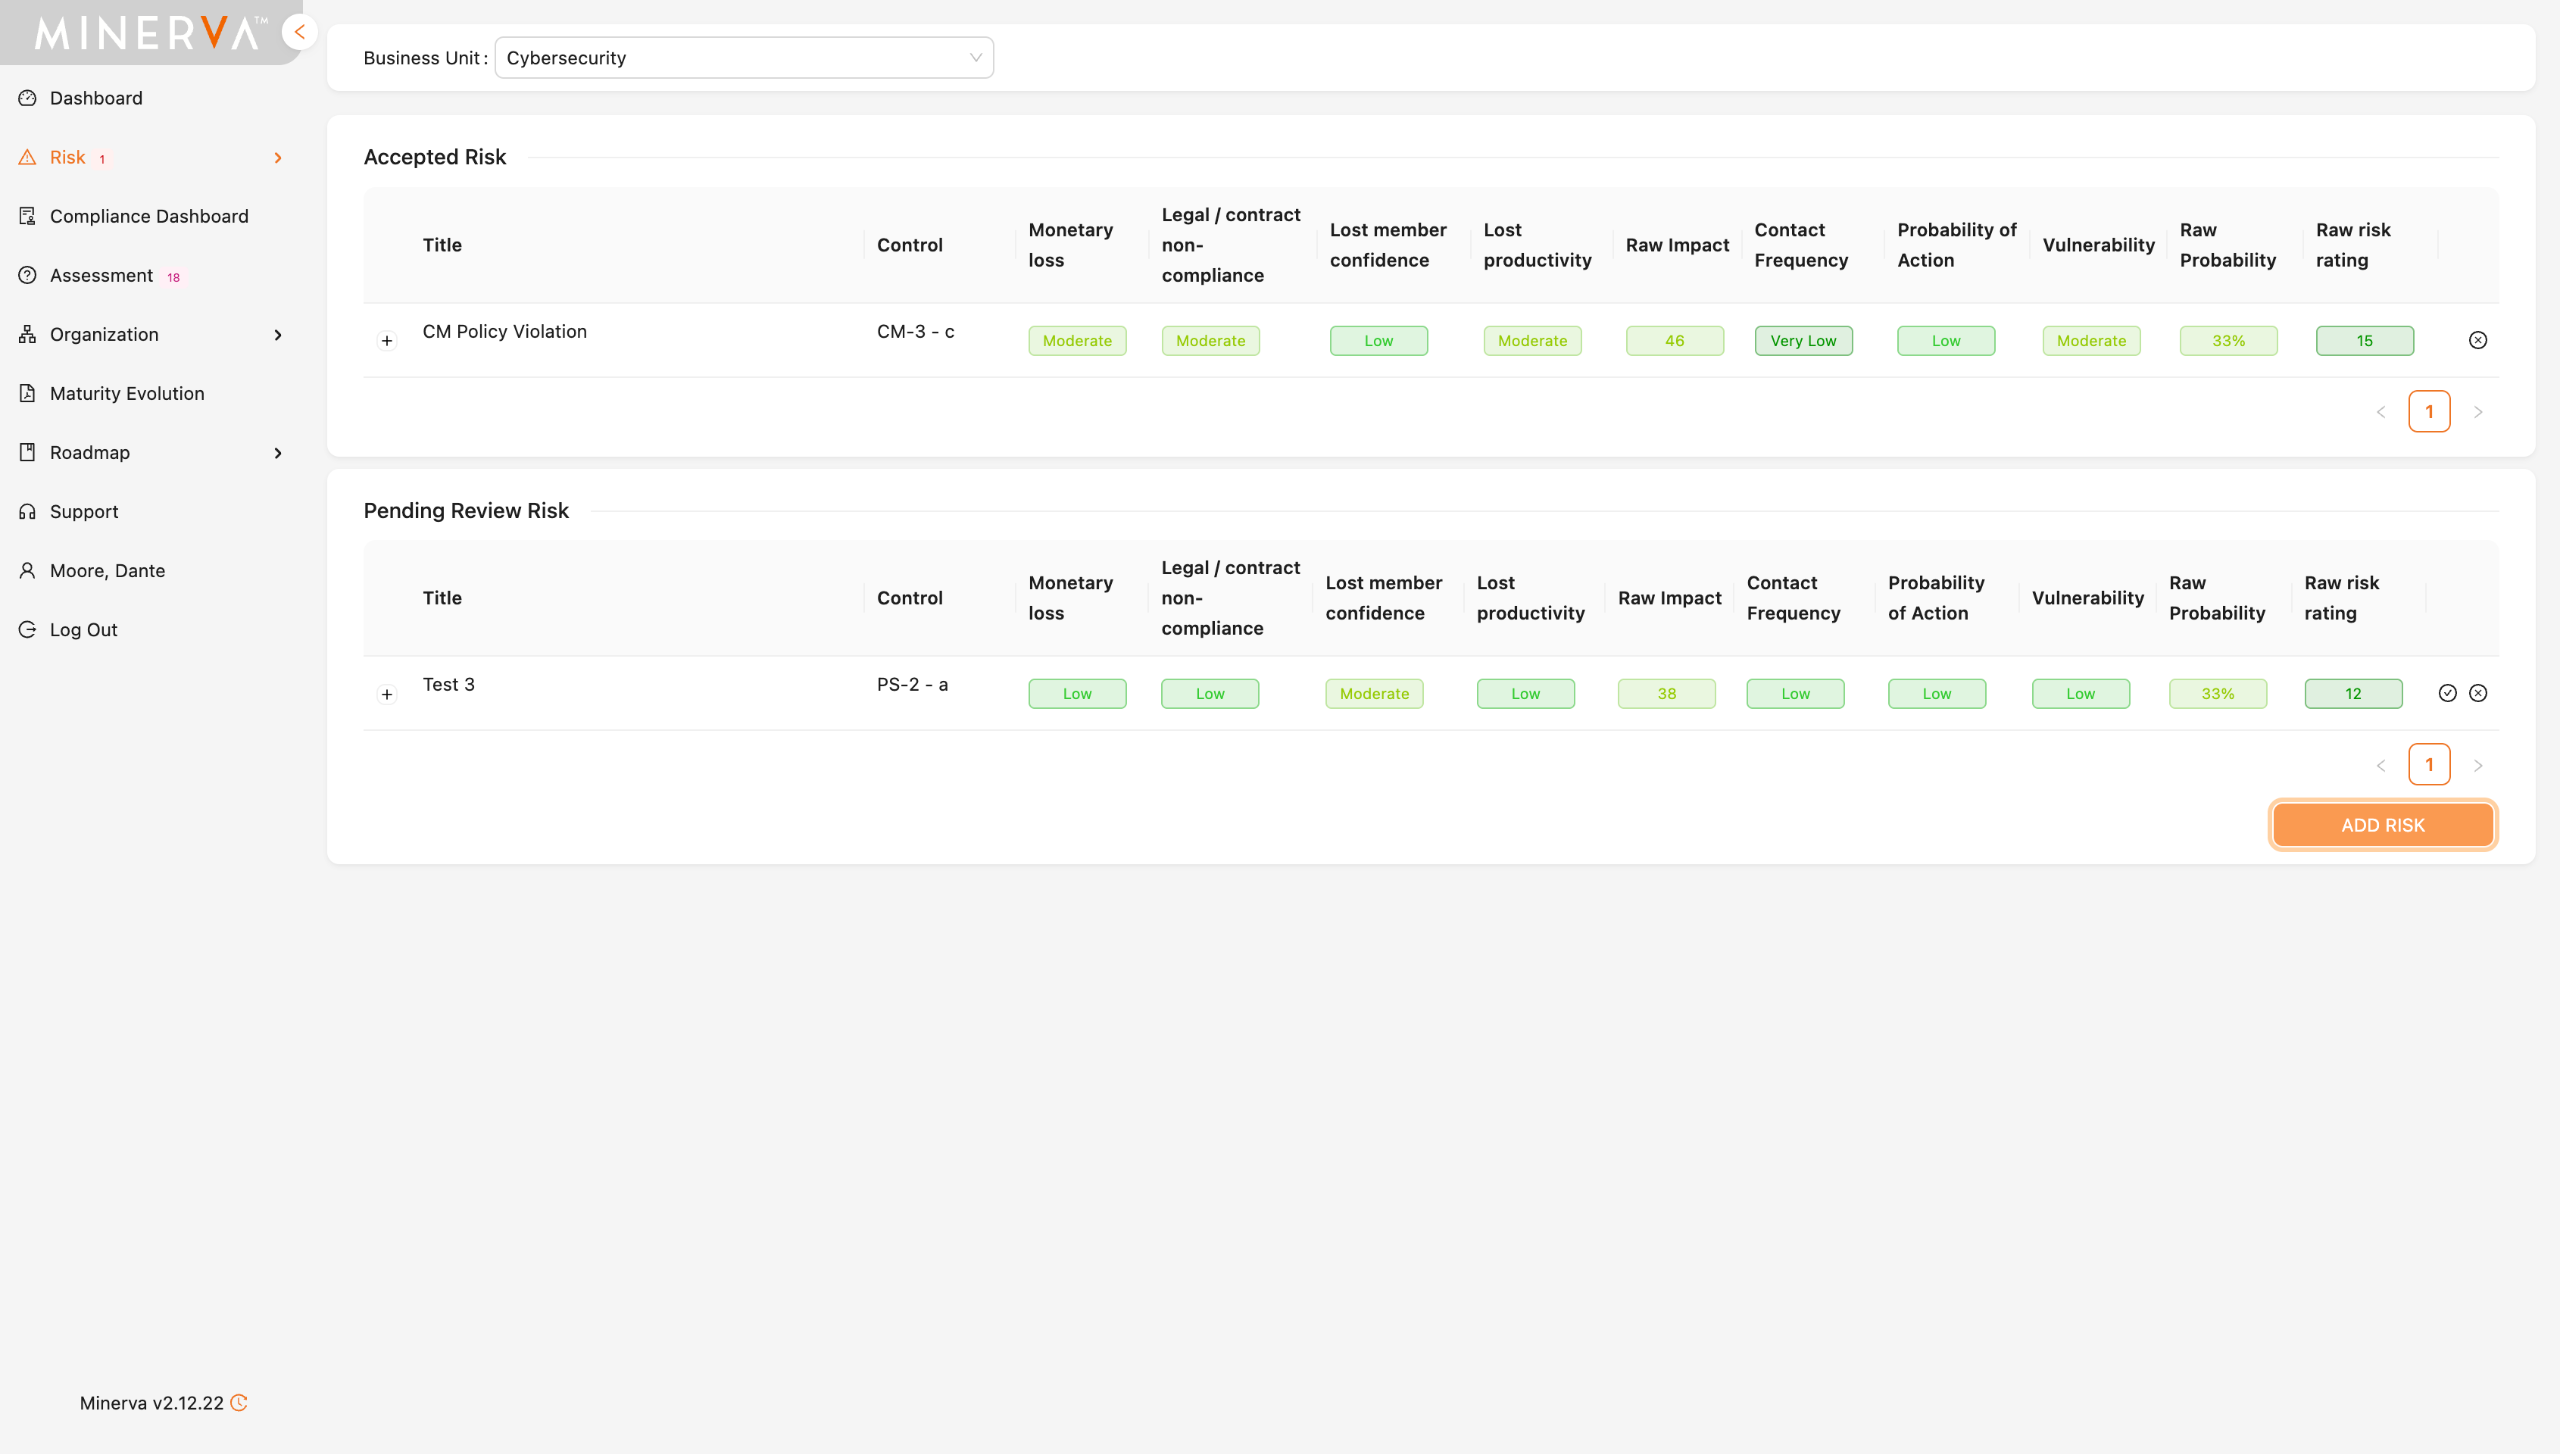Approve the Test 3 pending risk
This screenshot has height=1454, width=2560.
click(2447, 693)
